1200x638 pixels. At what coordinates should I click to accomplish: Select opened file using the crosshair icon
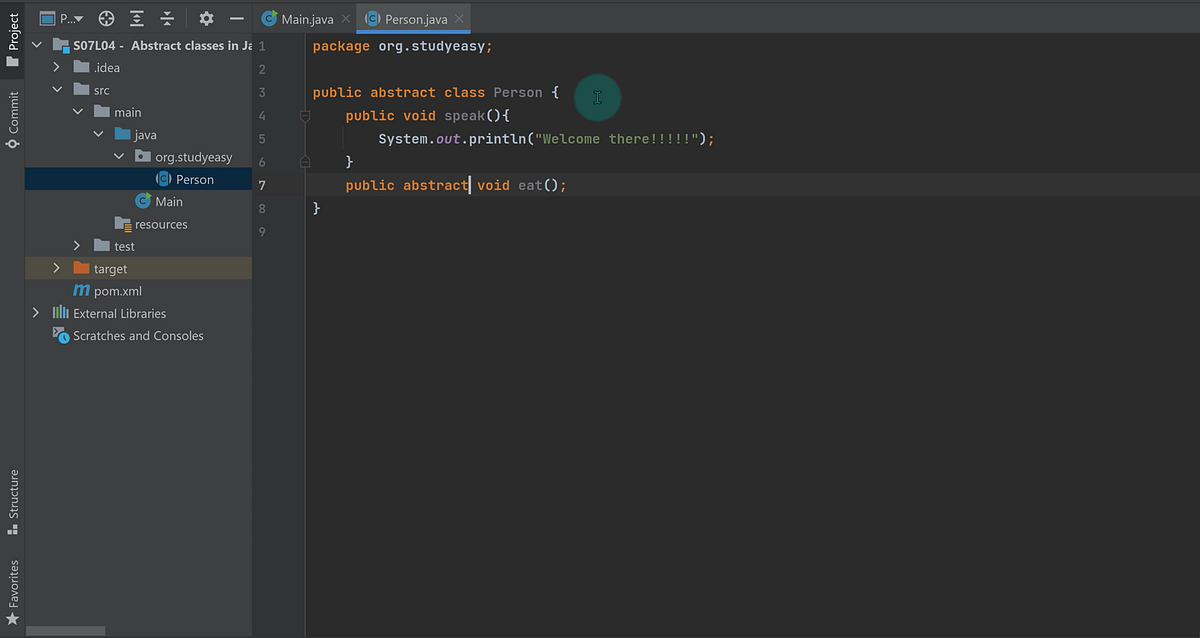click(x=105, y=17)
